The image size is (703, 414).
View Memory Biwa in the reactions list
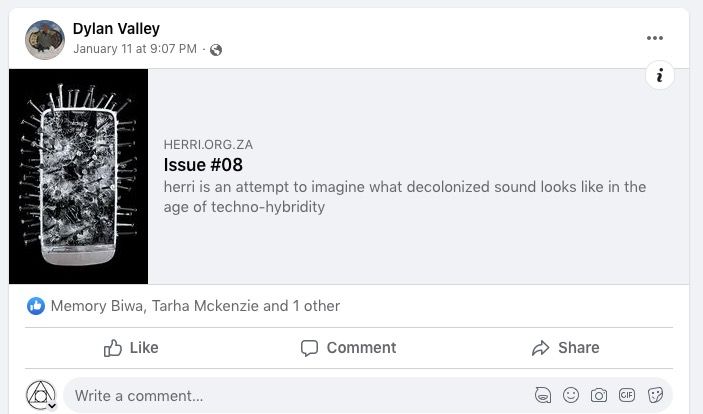96,306
